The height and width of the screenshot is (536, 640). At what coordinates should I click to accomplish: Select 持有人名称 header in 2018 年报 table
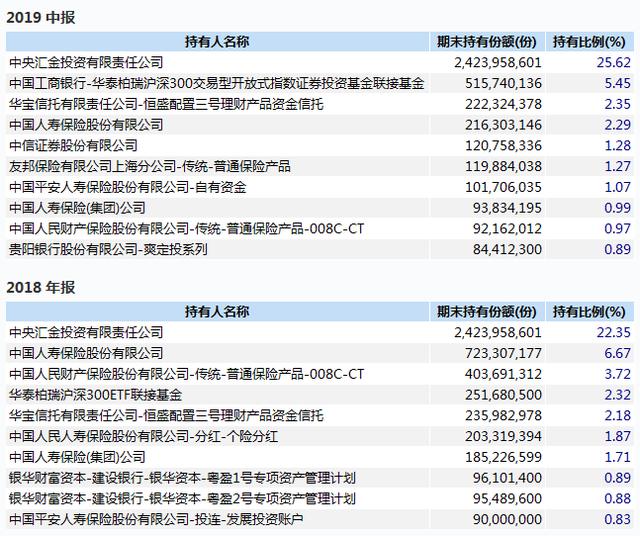click(x=217, y=312)
